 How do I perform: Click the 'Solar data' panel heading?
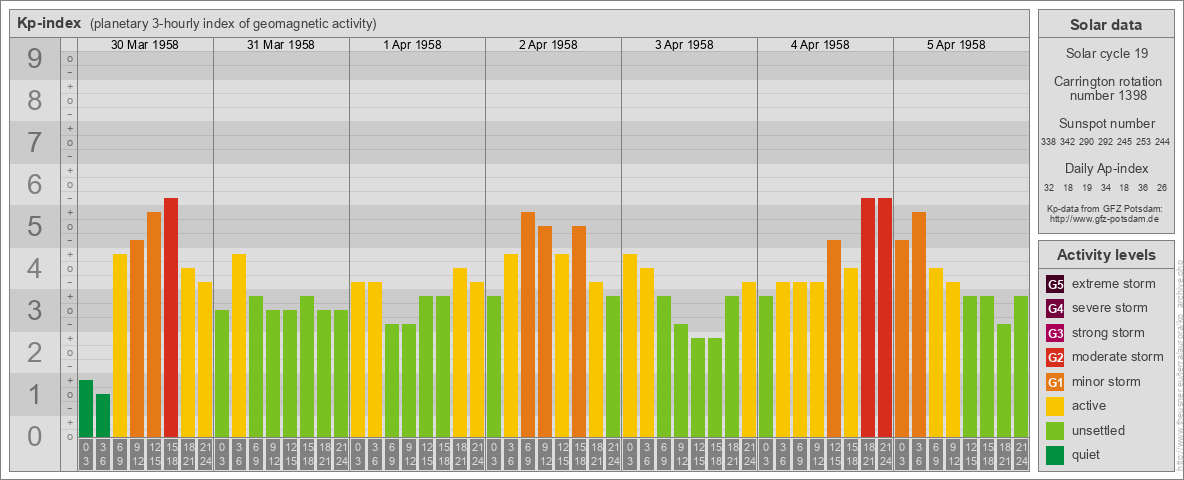(x=1106, y=25)
